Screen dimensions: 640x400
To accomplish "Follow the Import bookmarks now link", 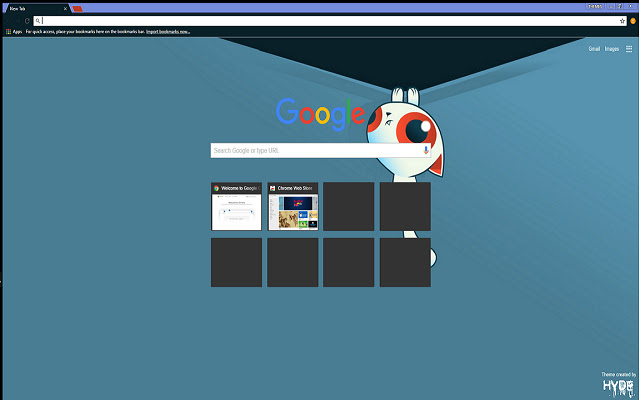I will click(168, 31).
